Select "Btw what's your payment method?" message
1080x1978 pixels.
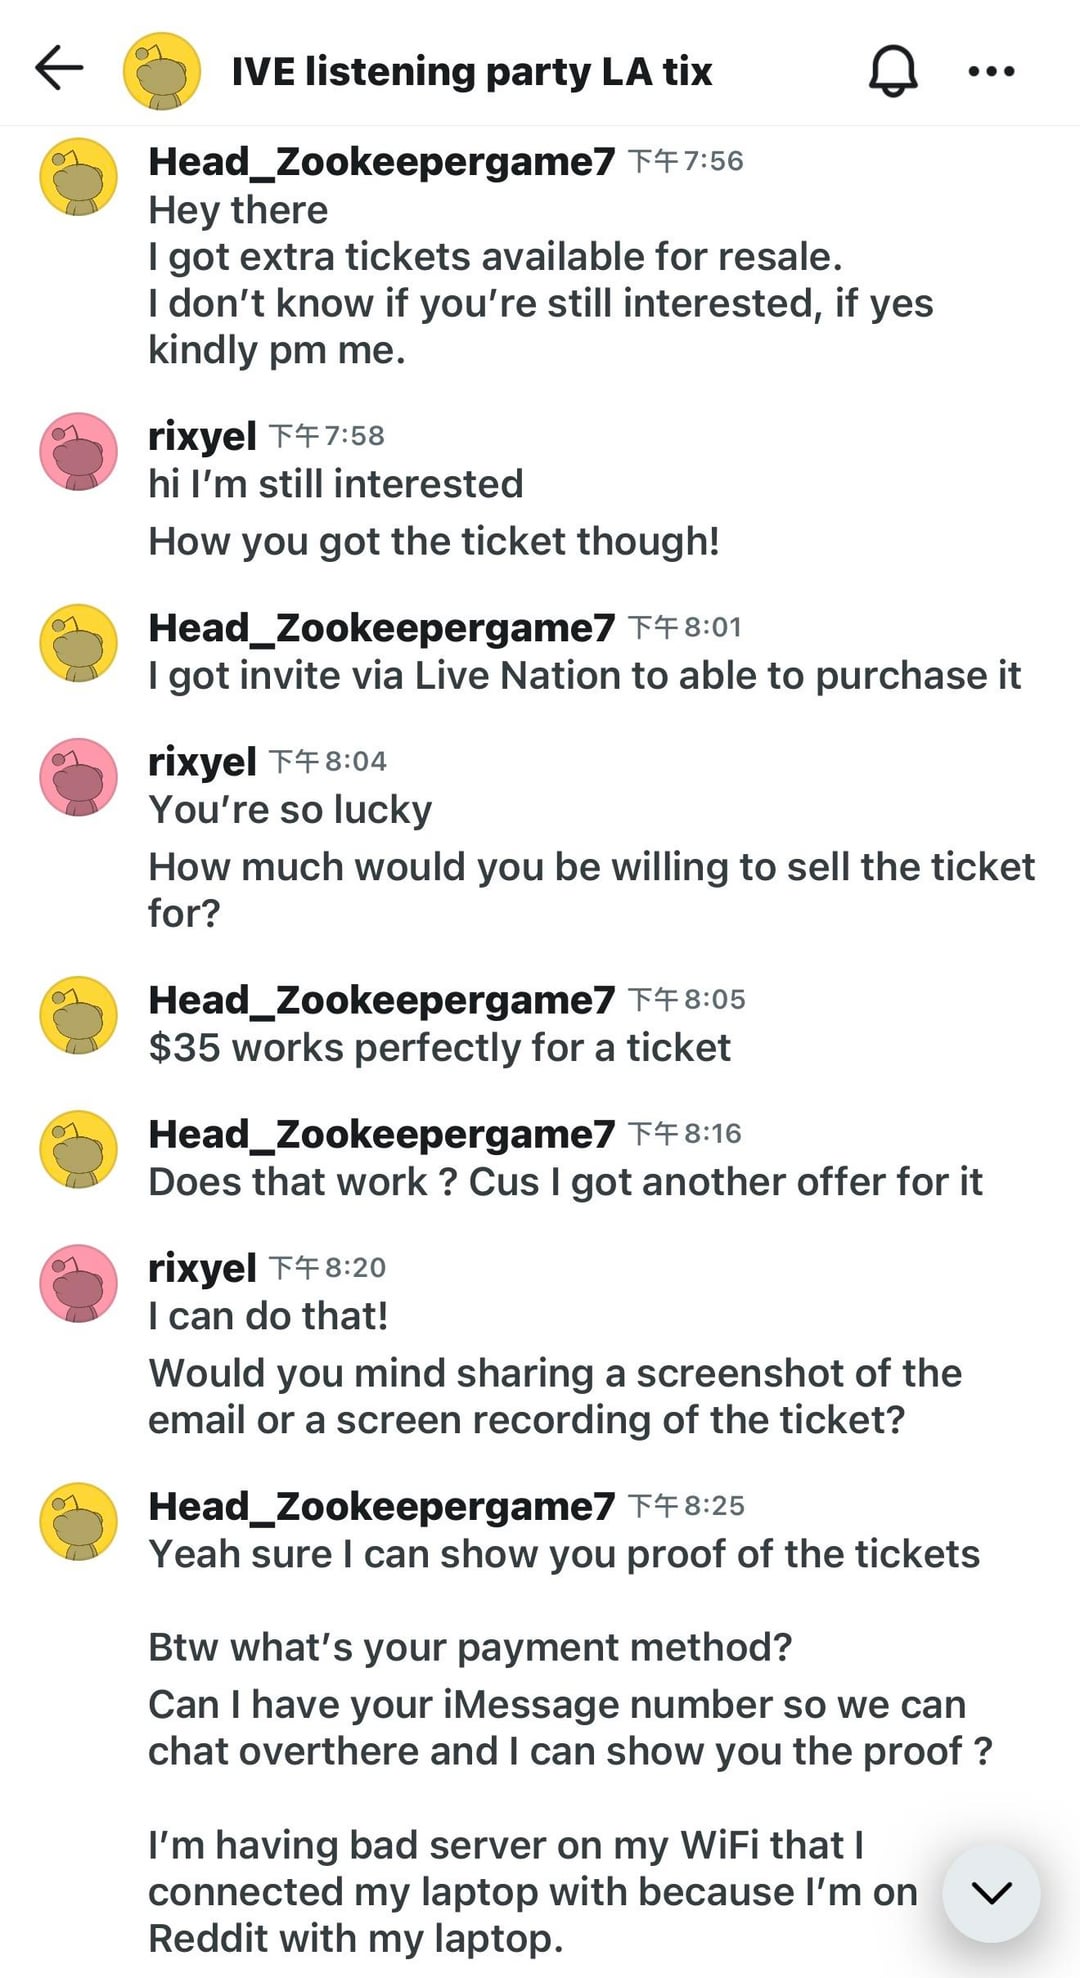click(x=469, y=1647)
